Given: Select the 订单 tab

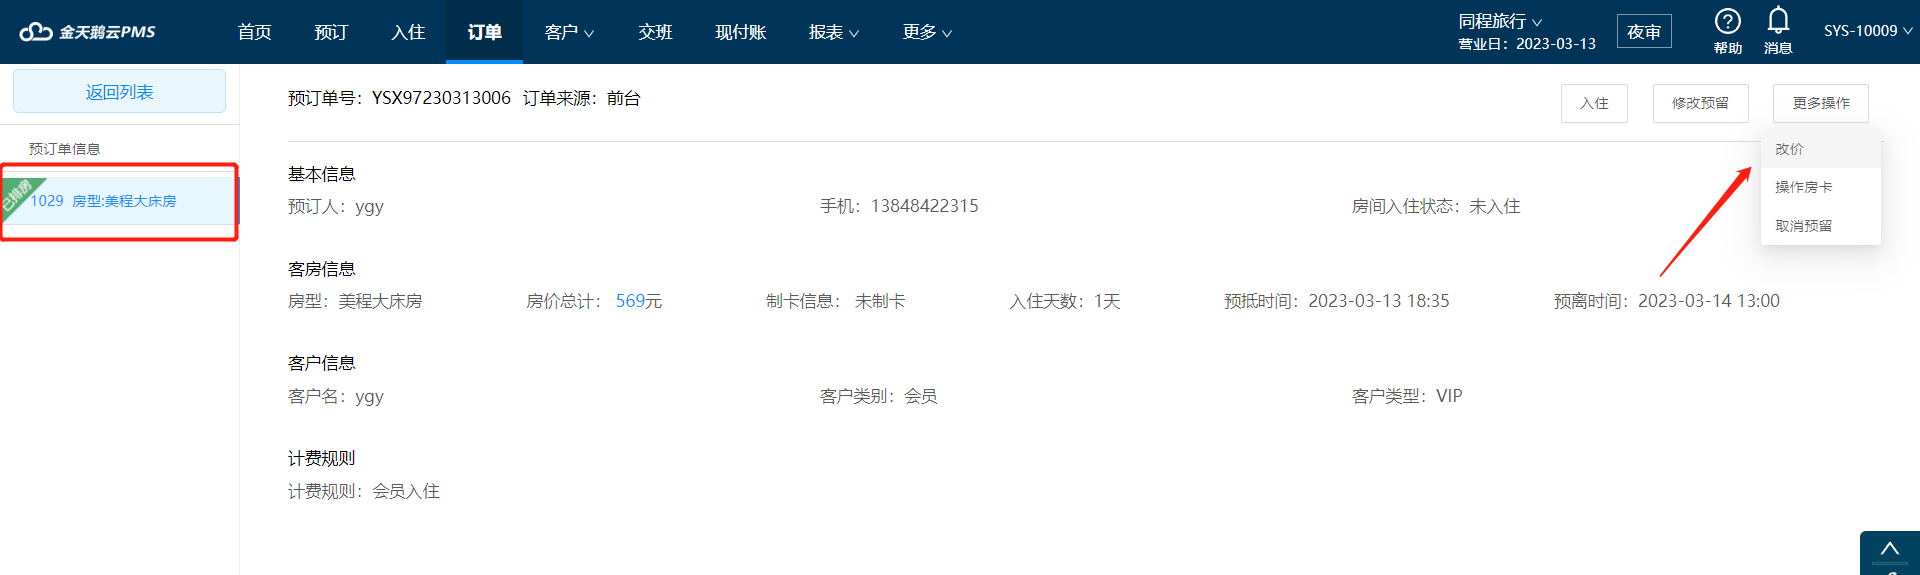Looking at the screenshot, I should tap(484, 32).
